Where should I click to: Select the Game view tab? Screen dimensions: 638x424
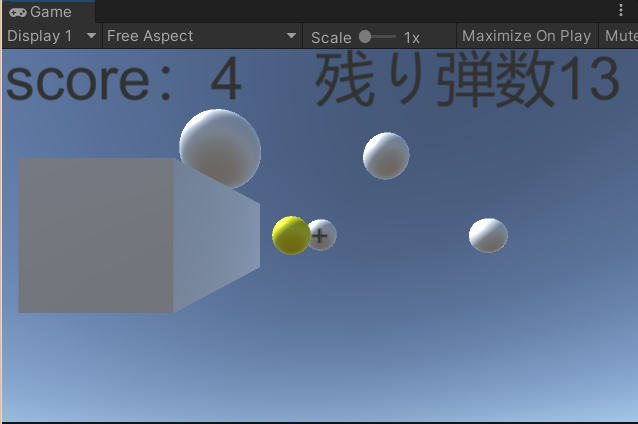click(48, 12)
